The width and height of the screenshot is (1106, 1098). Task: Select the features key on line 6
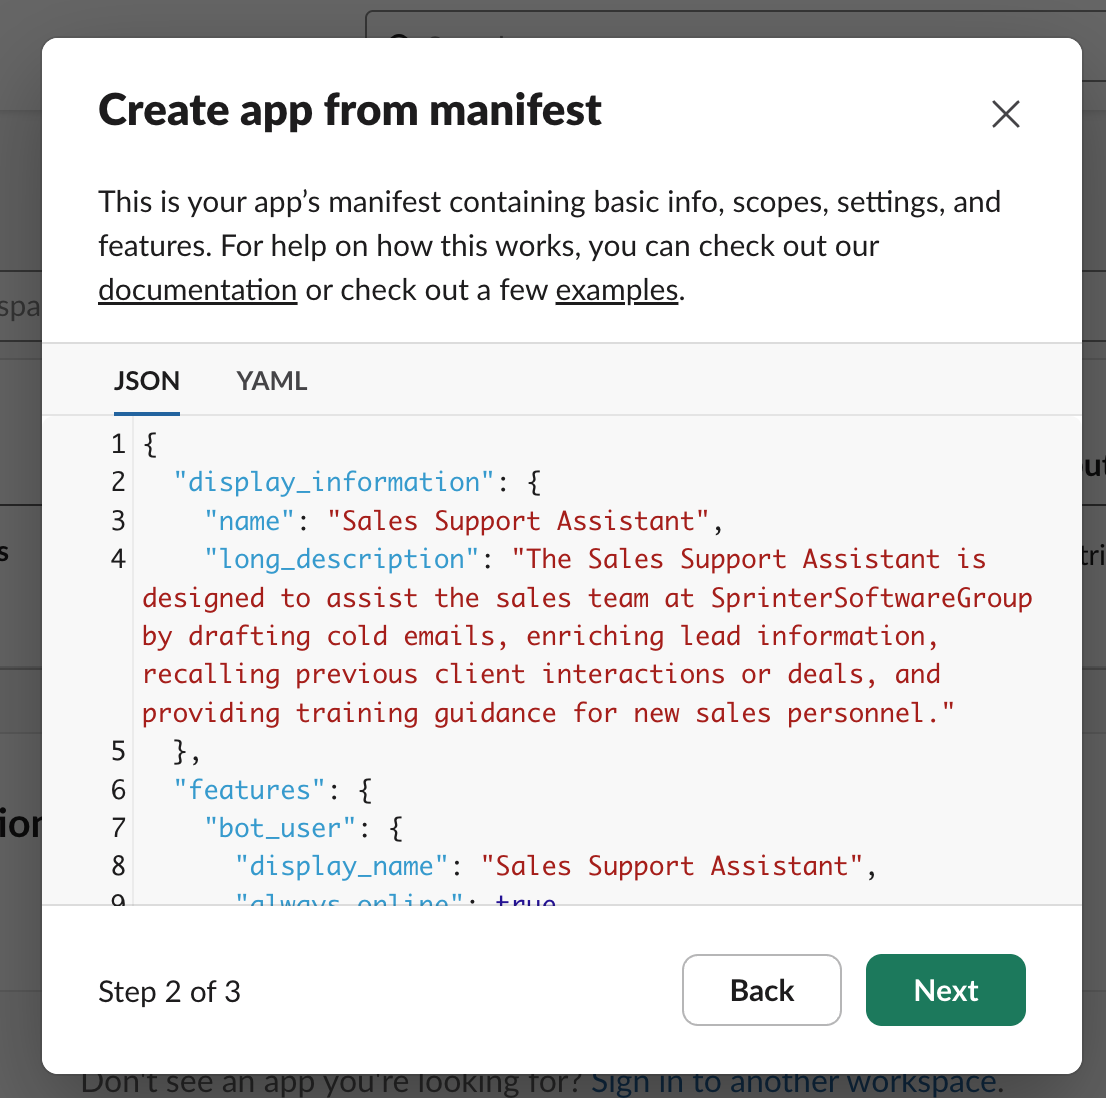coord(247,789)
